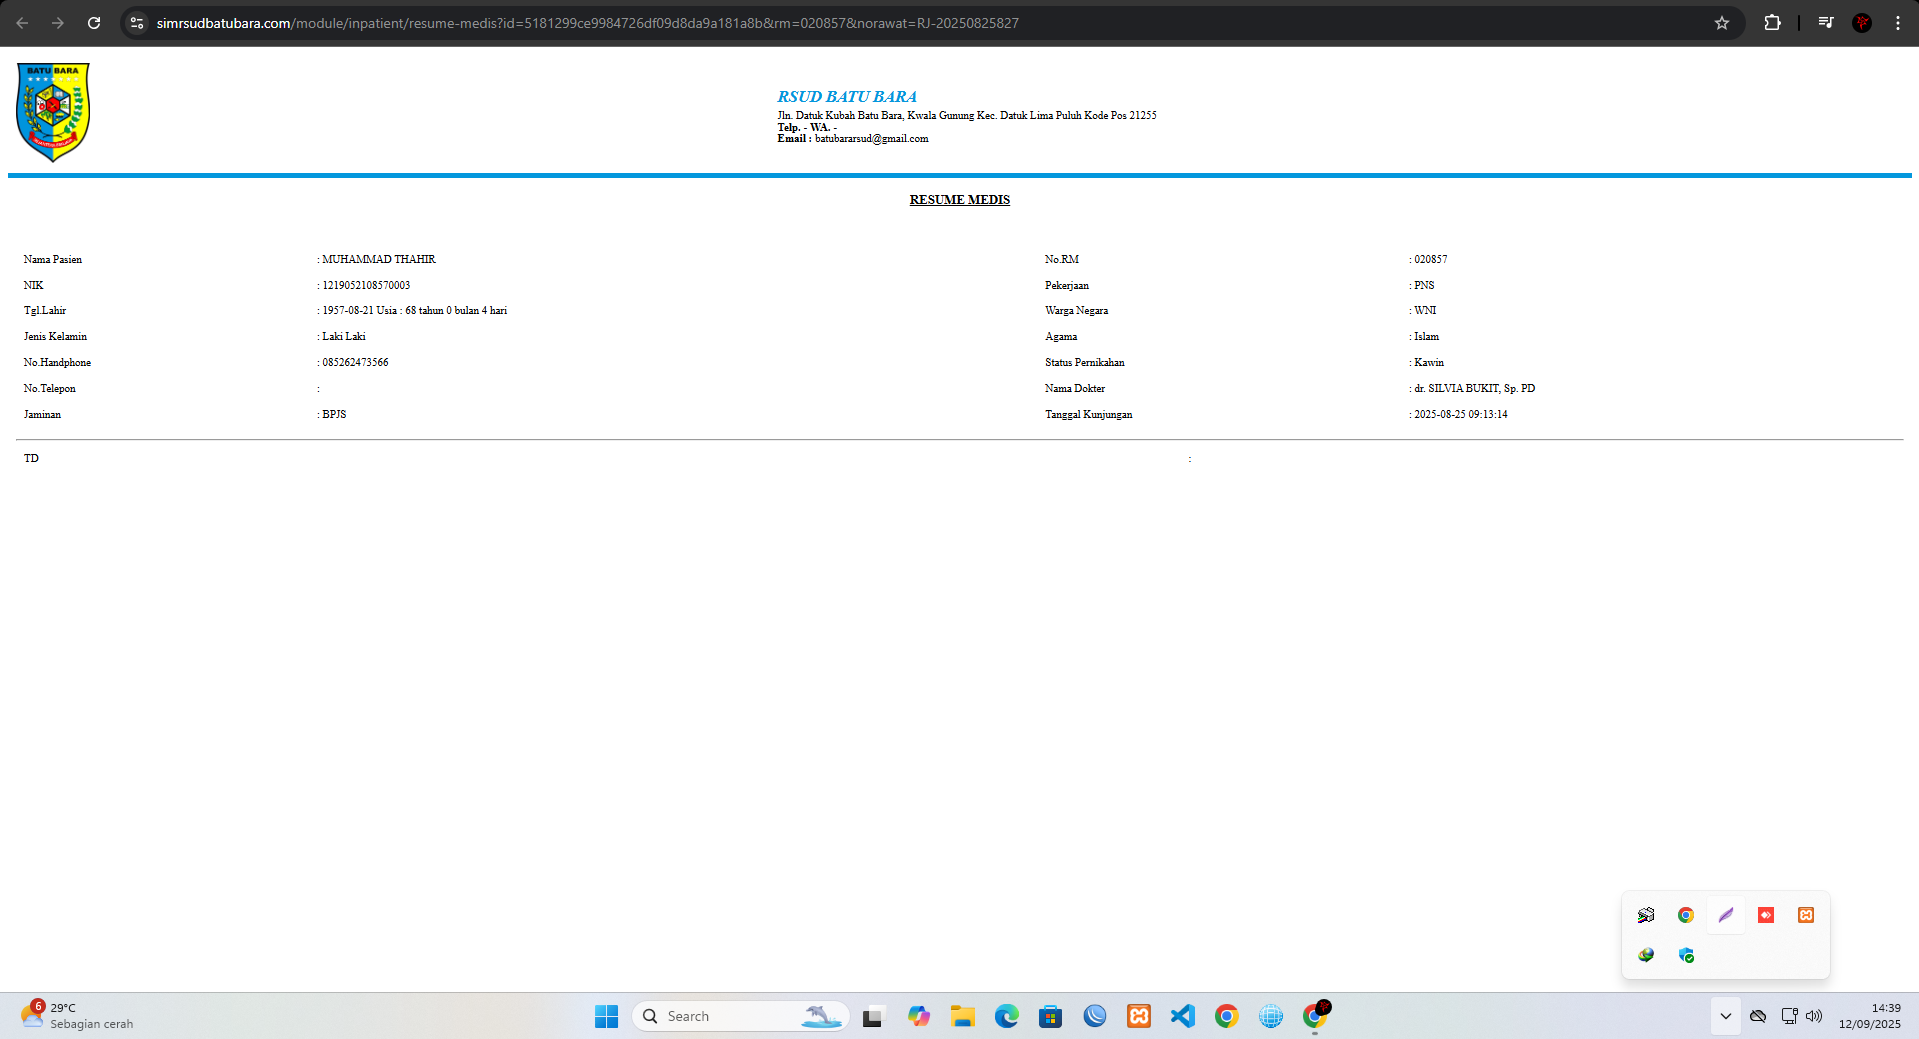Screen dimensions: 1919x1039
Task: Click the taskbar Search box
Action: click(x=740, y=1016)
